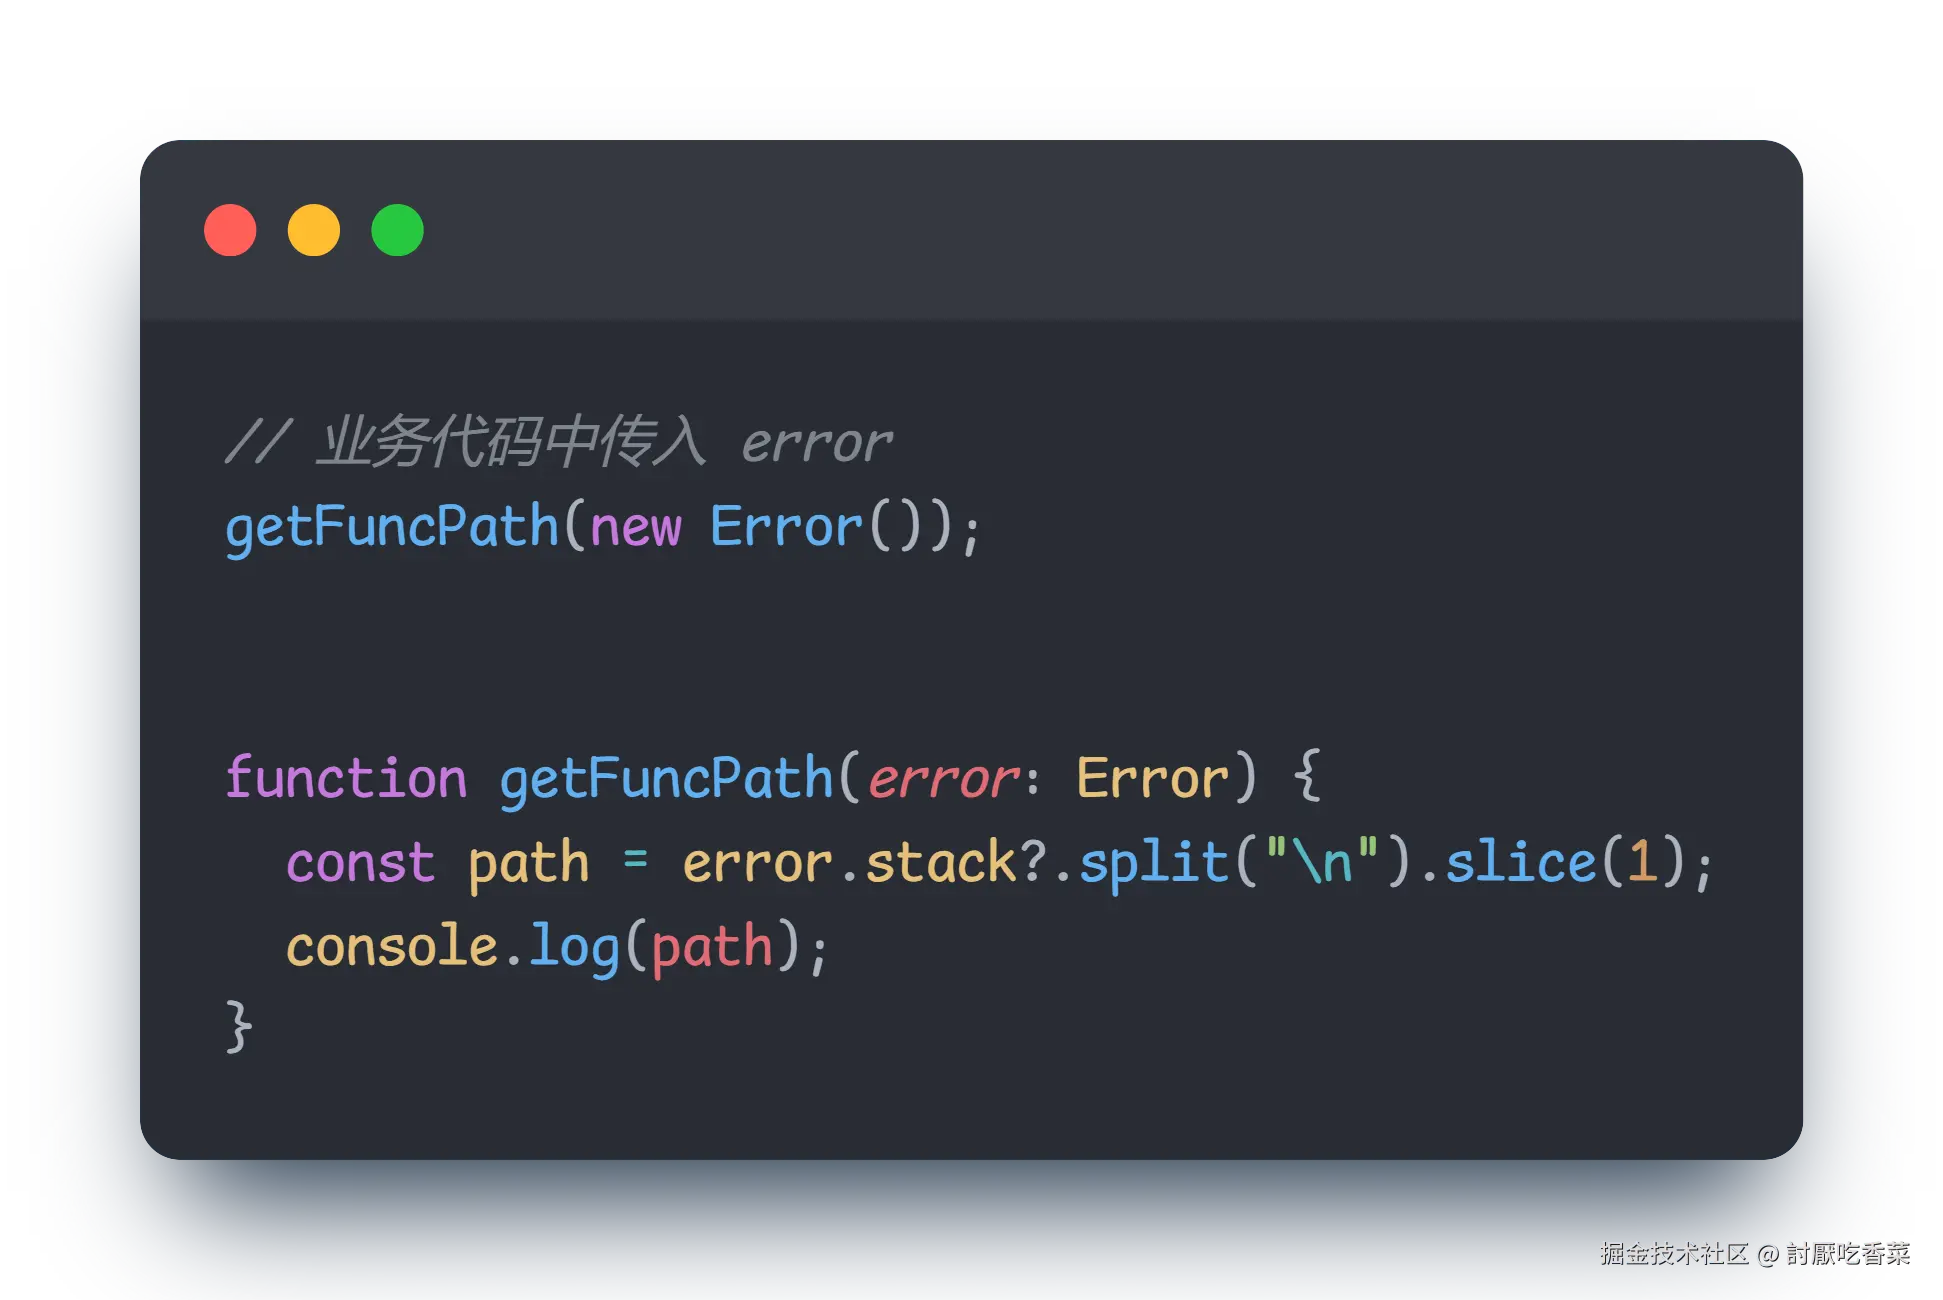This screenshot has width=1943, height=1300.
Task: Click the italic red 'error' parameter
Action: click(943, 780)
